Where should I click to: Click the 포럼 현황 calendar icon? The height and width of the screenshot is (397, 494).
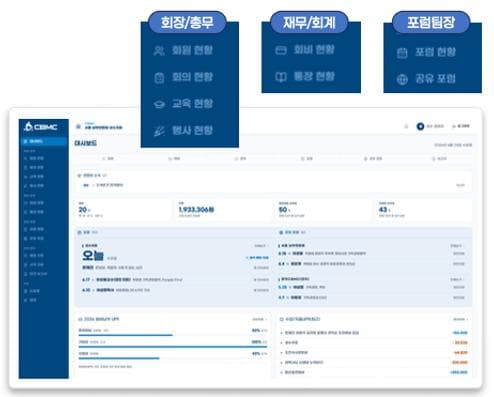point(402,53)
